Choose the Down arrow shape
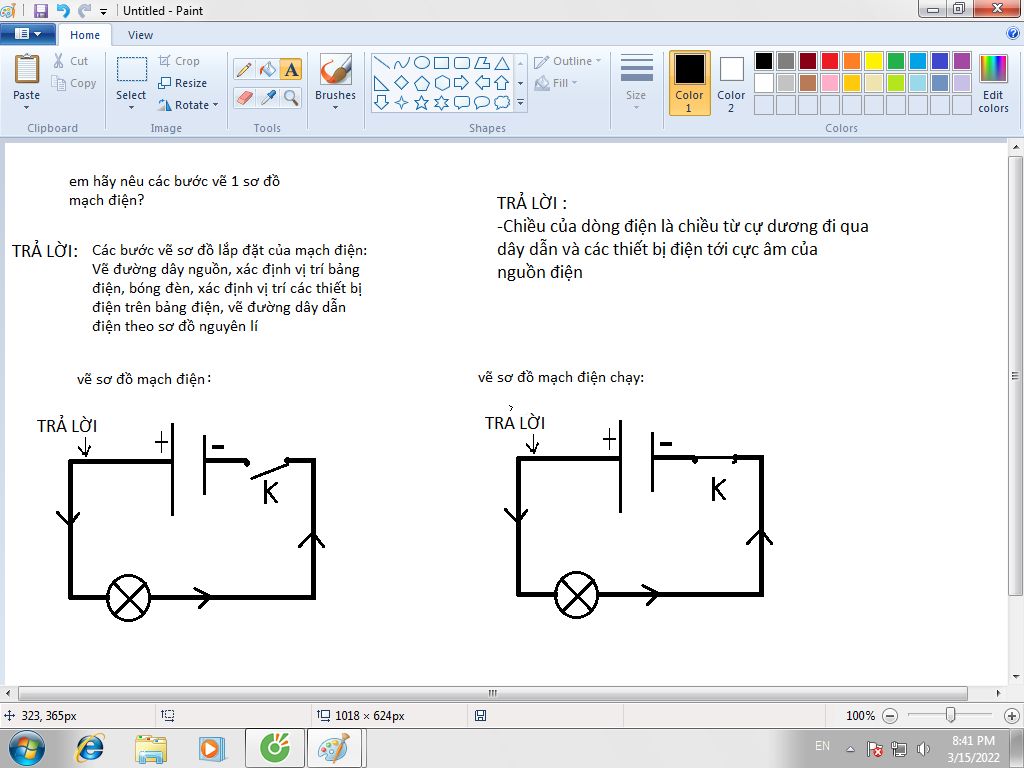1024x768 pixels. pyautogui.click(x=382, y=103)
